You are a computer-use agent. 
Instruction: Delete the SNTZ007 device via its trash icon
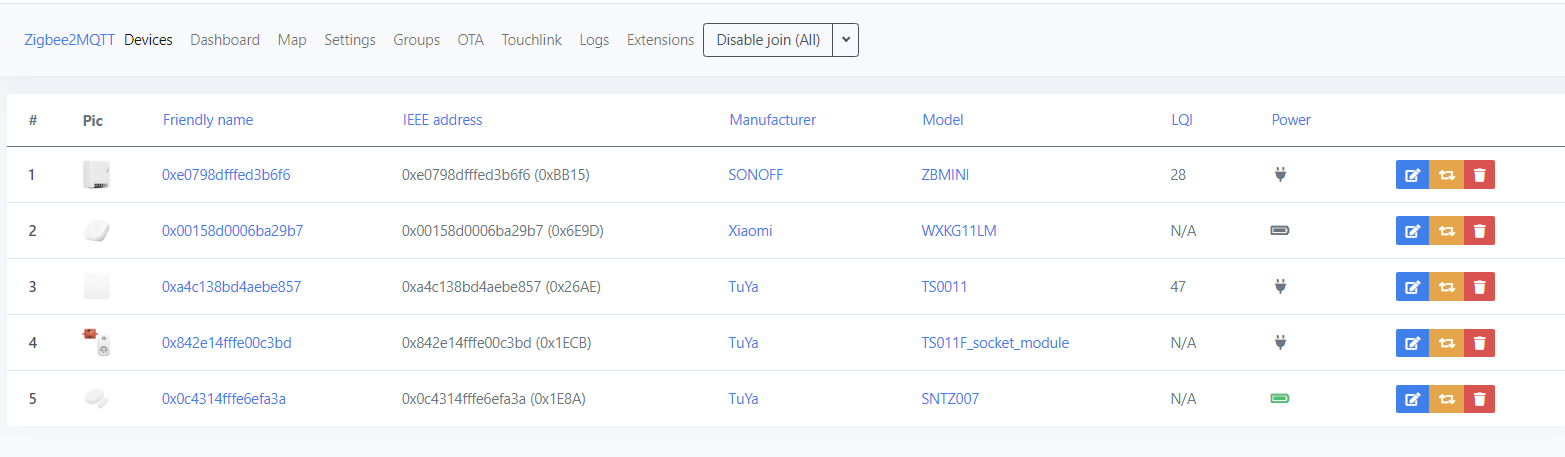1479,399
